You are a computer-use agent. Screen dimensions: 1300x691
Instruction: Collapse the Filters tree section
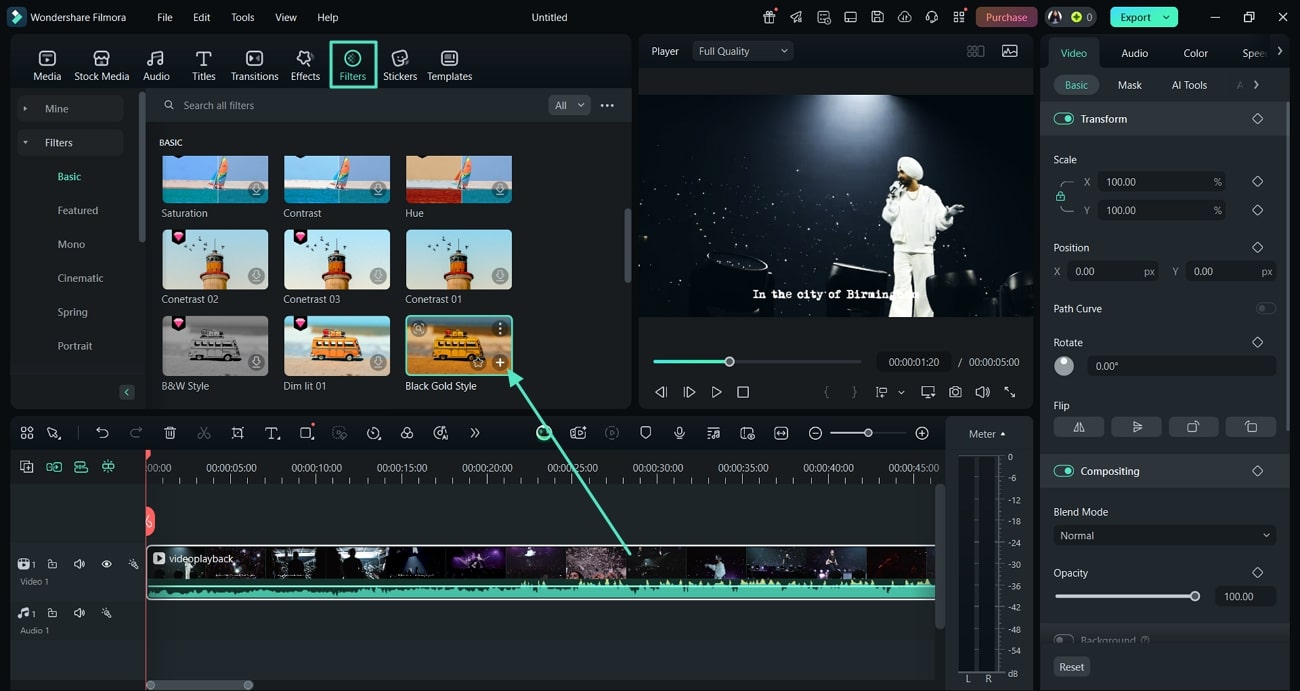pos(25,143)
